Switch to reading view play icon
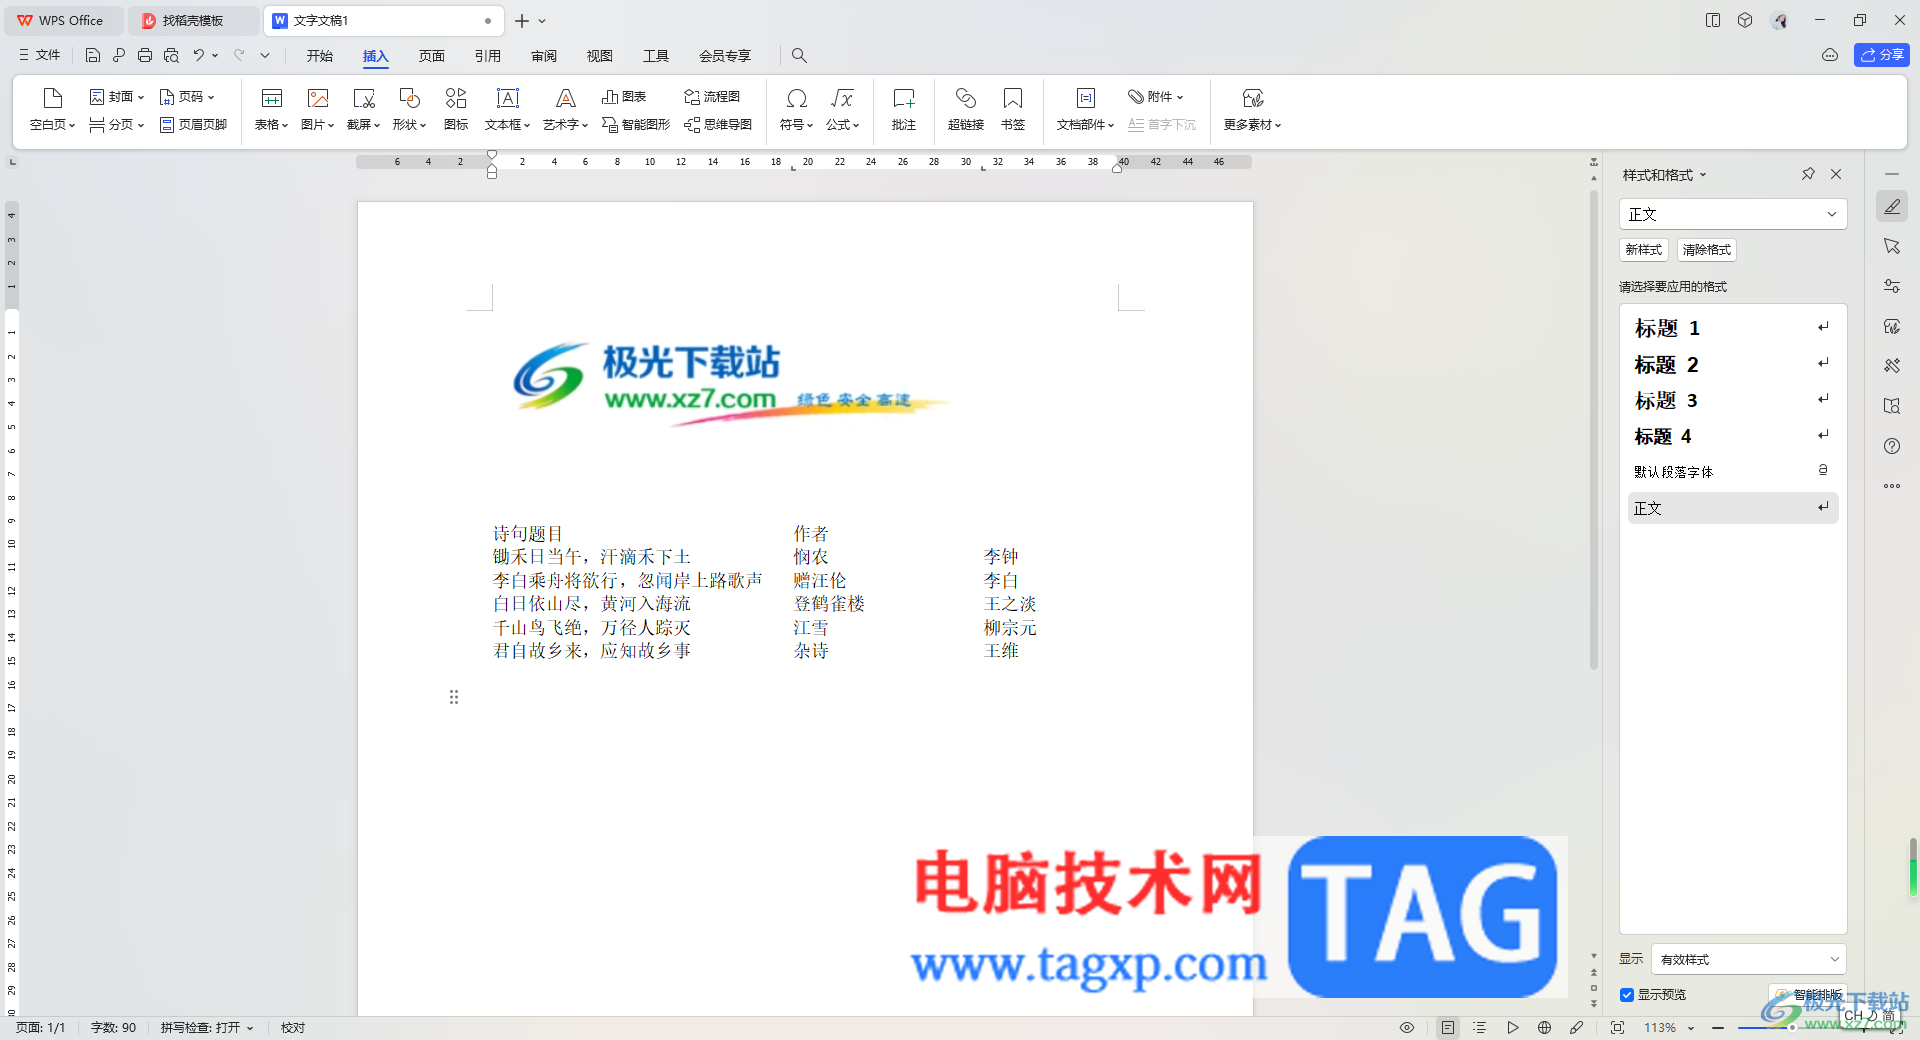 [x=1513, y=1028]
